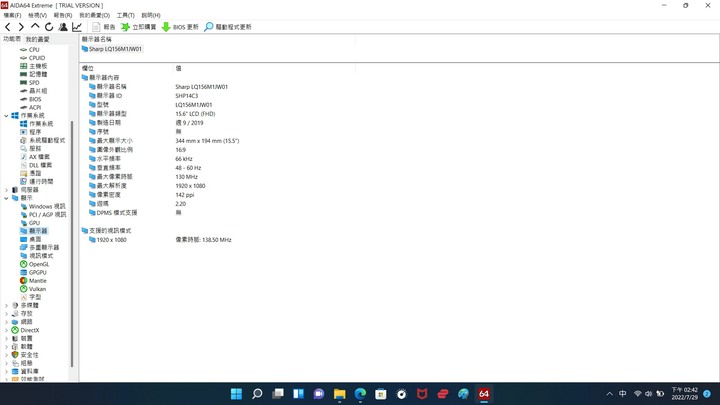
Task: Click the AIDA64 icon in the taskbar
Action: 484,394
